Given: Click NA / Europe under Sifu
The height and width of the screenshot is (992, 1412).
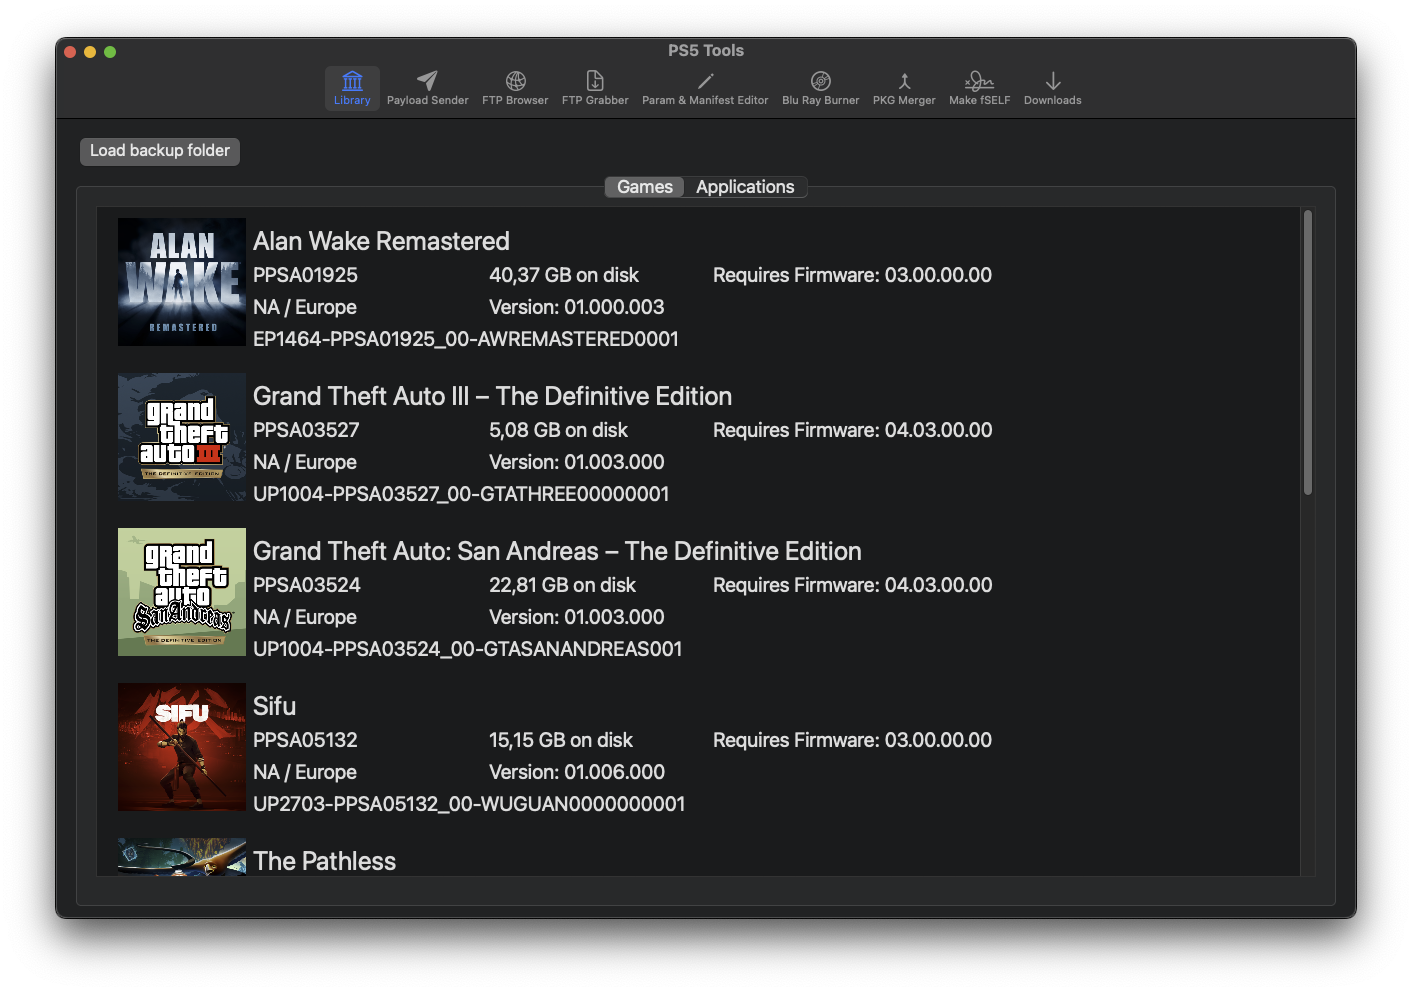Looking at the screenshot, I should pyautogui.click(x=305, y=772).
